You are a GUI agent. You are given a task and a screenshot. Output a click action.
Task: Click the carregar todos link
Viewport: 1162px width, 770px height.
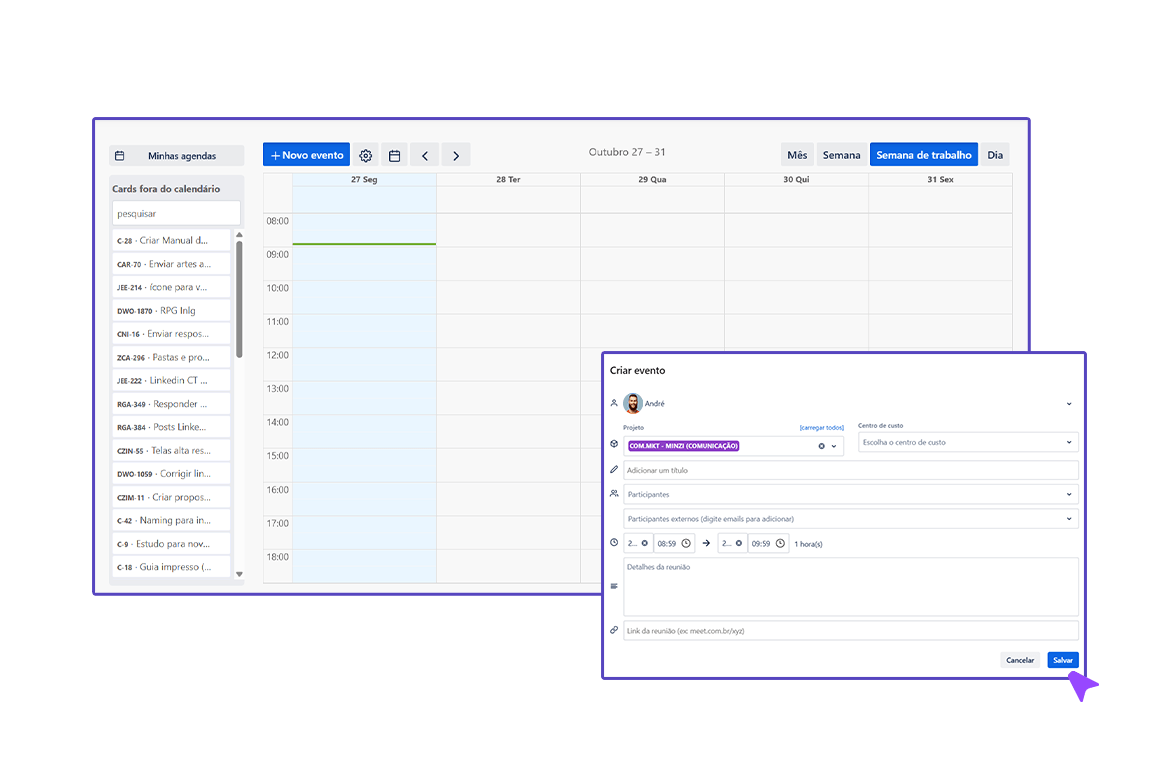pyautogui.click(x=821, y=427)
